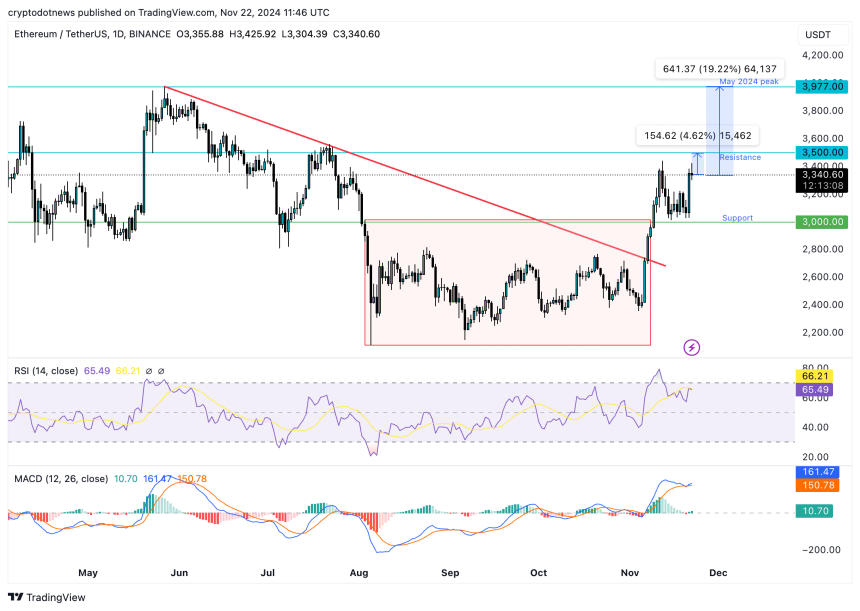Click the Aug label on time axis
Screen dimensions: 860x611
pyautogui.click(x=360, y=573)
